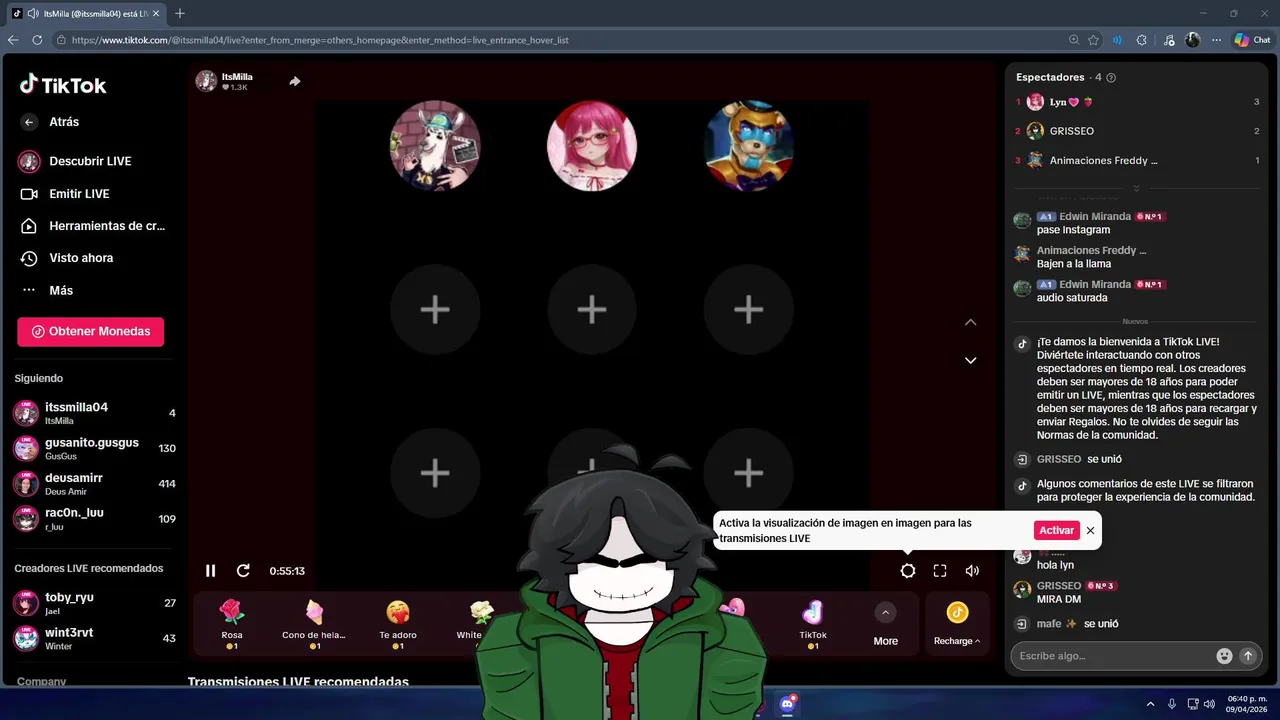
Task: Open the emoji picker in chat
Action: click(x=1224, y=656)
